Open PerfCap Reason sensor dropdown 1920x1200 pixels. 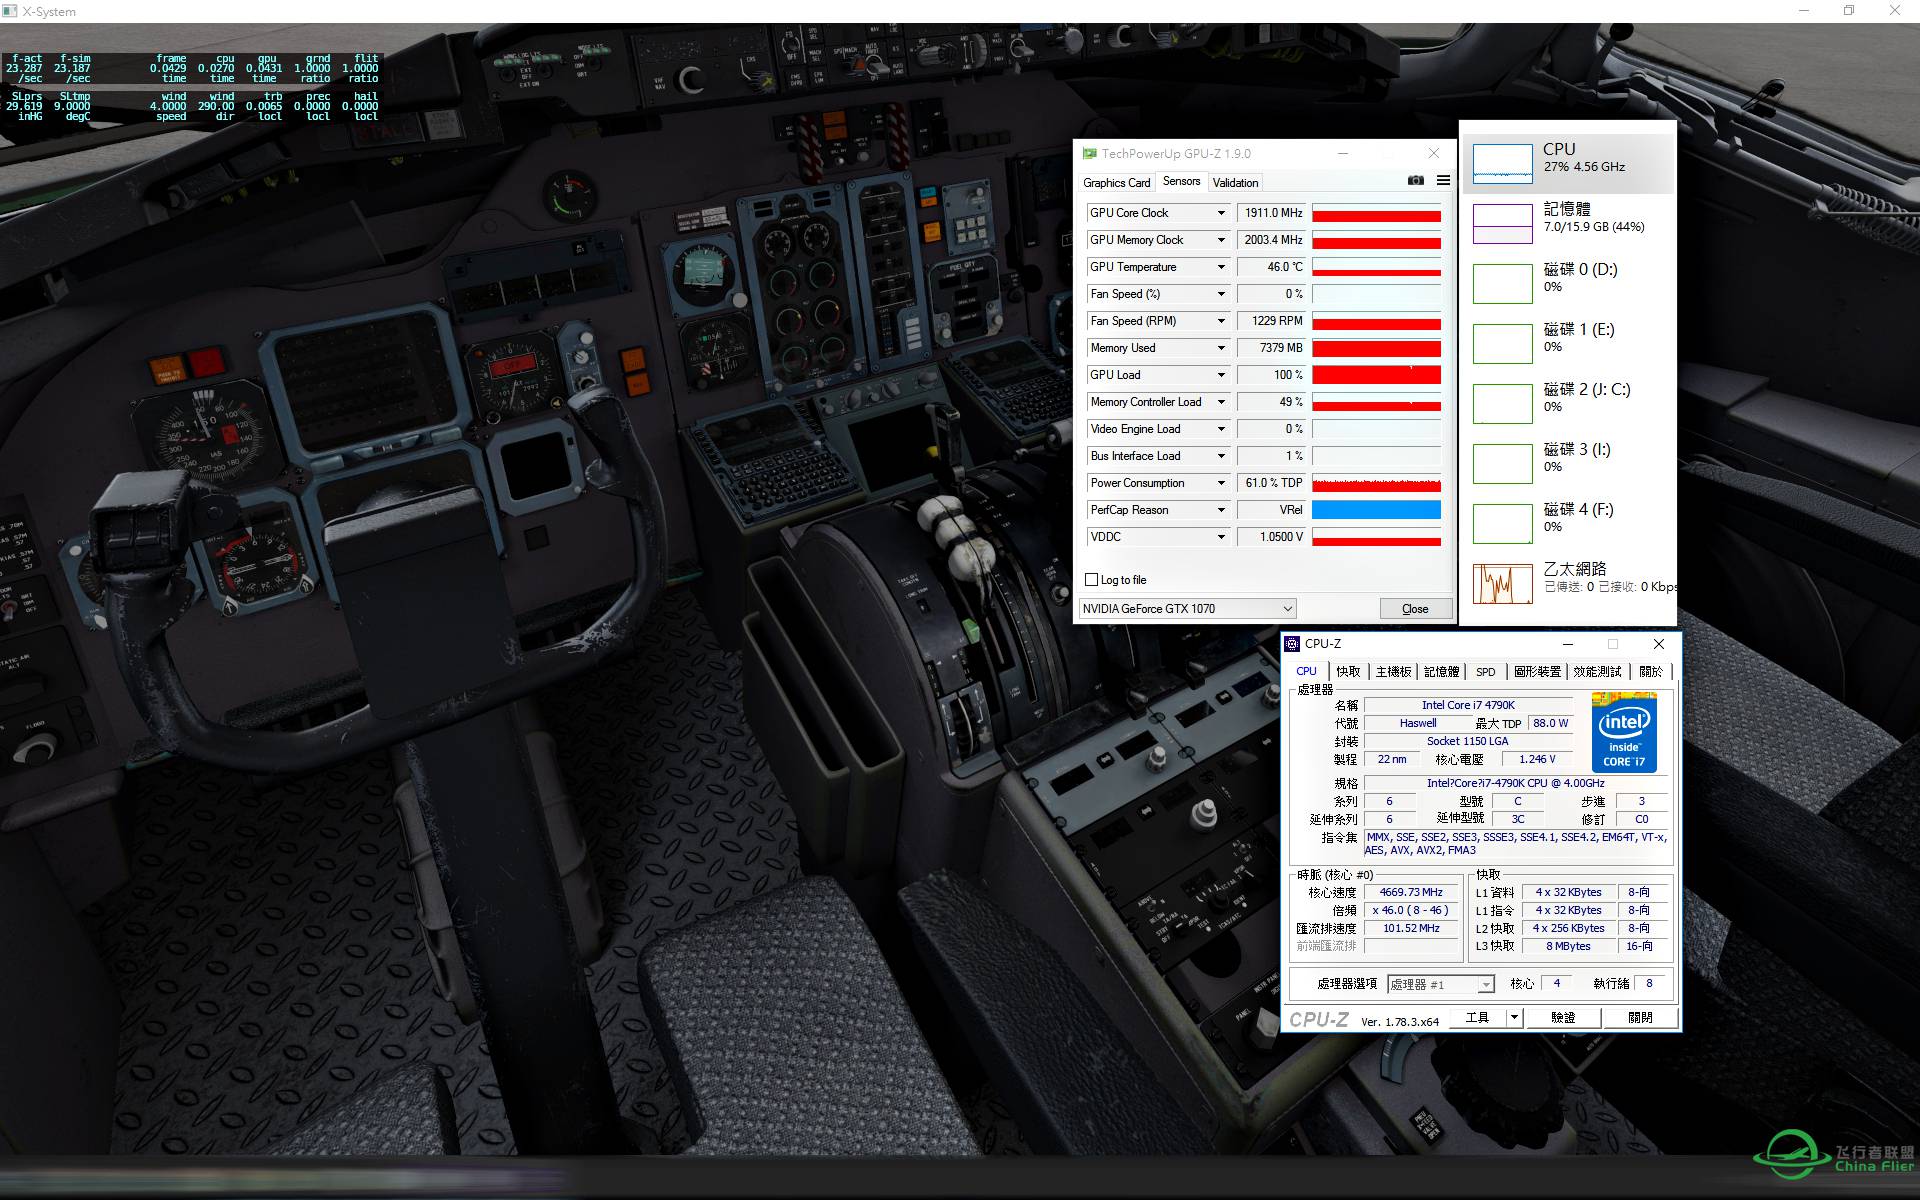[x=1221, y=510]
